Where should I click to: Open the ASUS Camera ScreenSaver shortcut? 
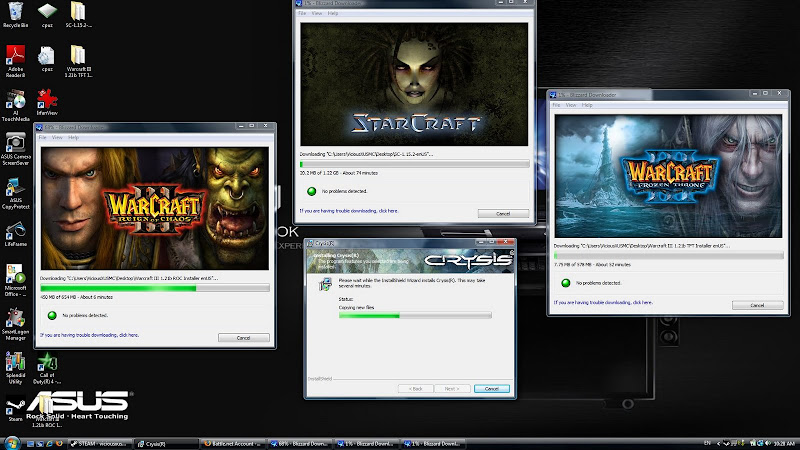[x=15, y=149]
